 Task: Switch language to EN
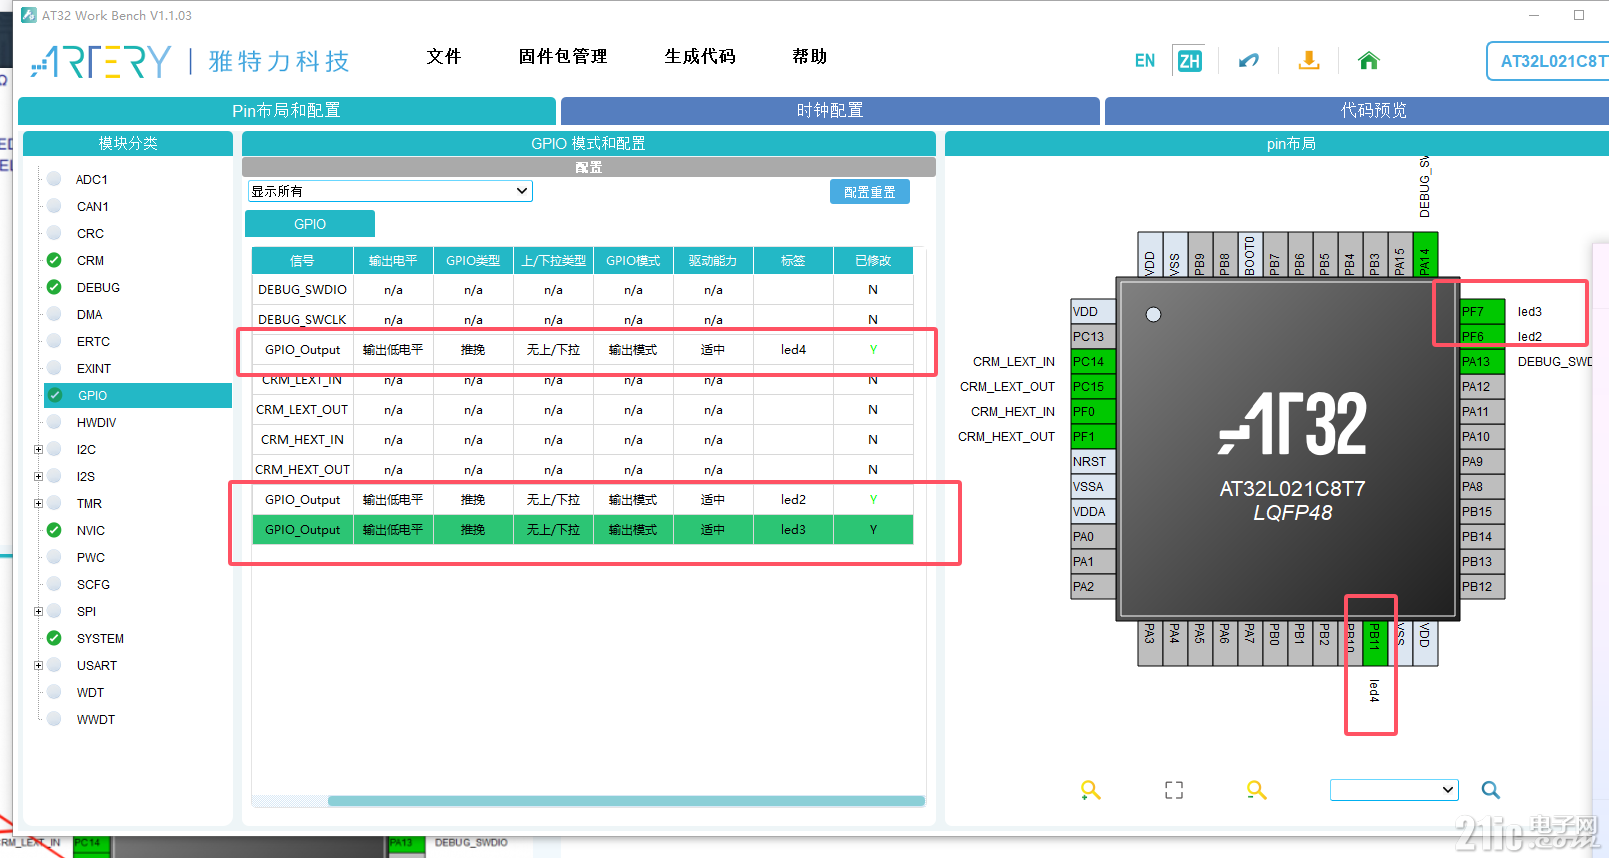1145,61
